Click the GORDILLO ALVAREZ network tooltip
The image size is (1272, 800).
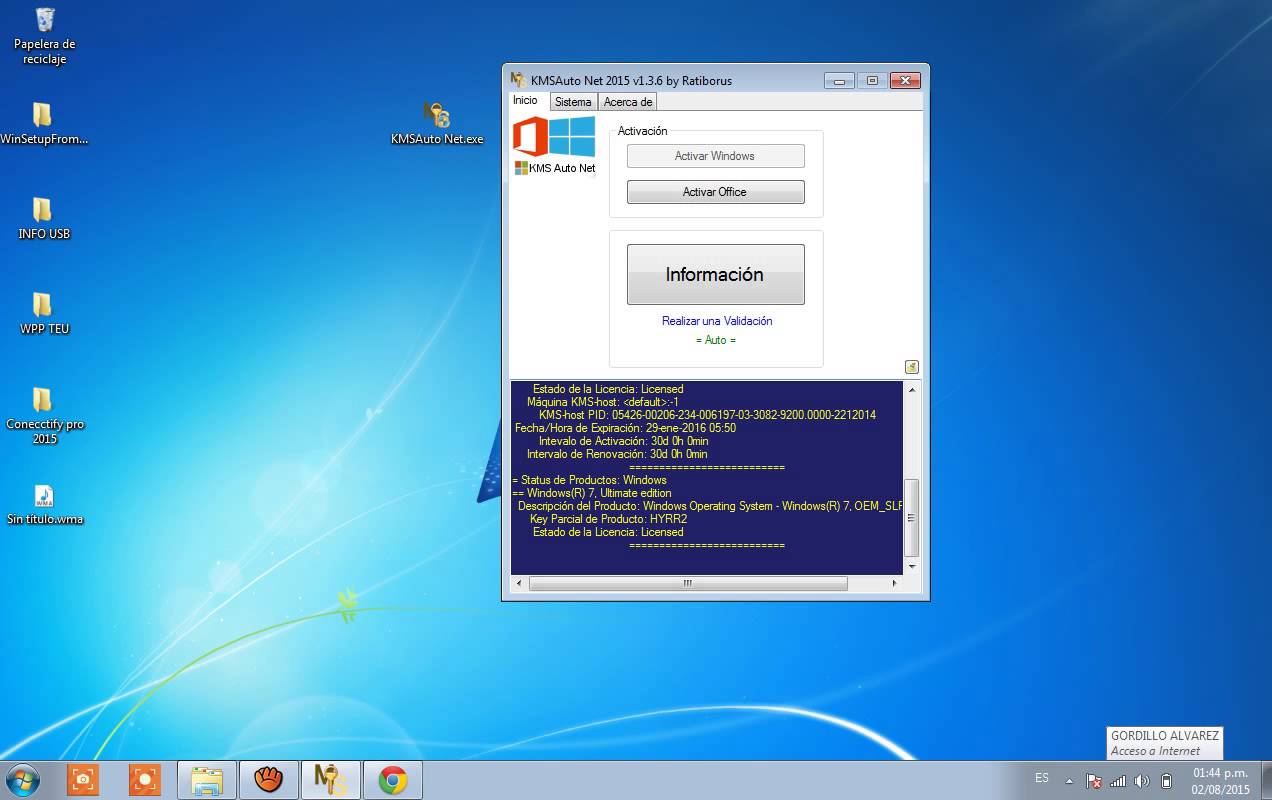coord(1165,743)
